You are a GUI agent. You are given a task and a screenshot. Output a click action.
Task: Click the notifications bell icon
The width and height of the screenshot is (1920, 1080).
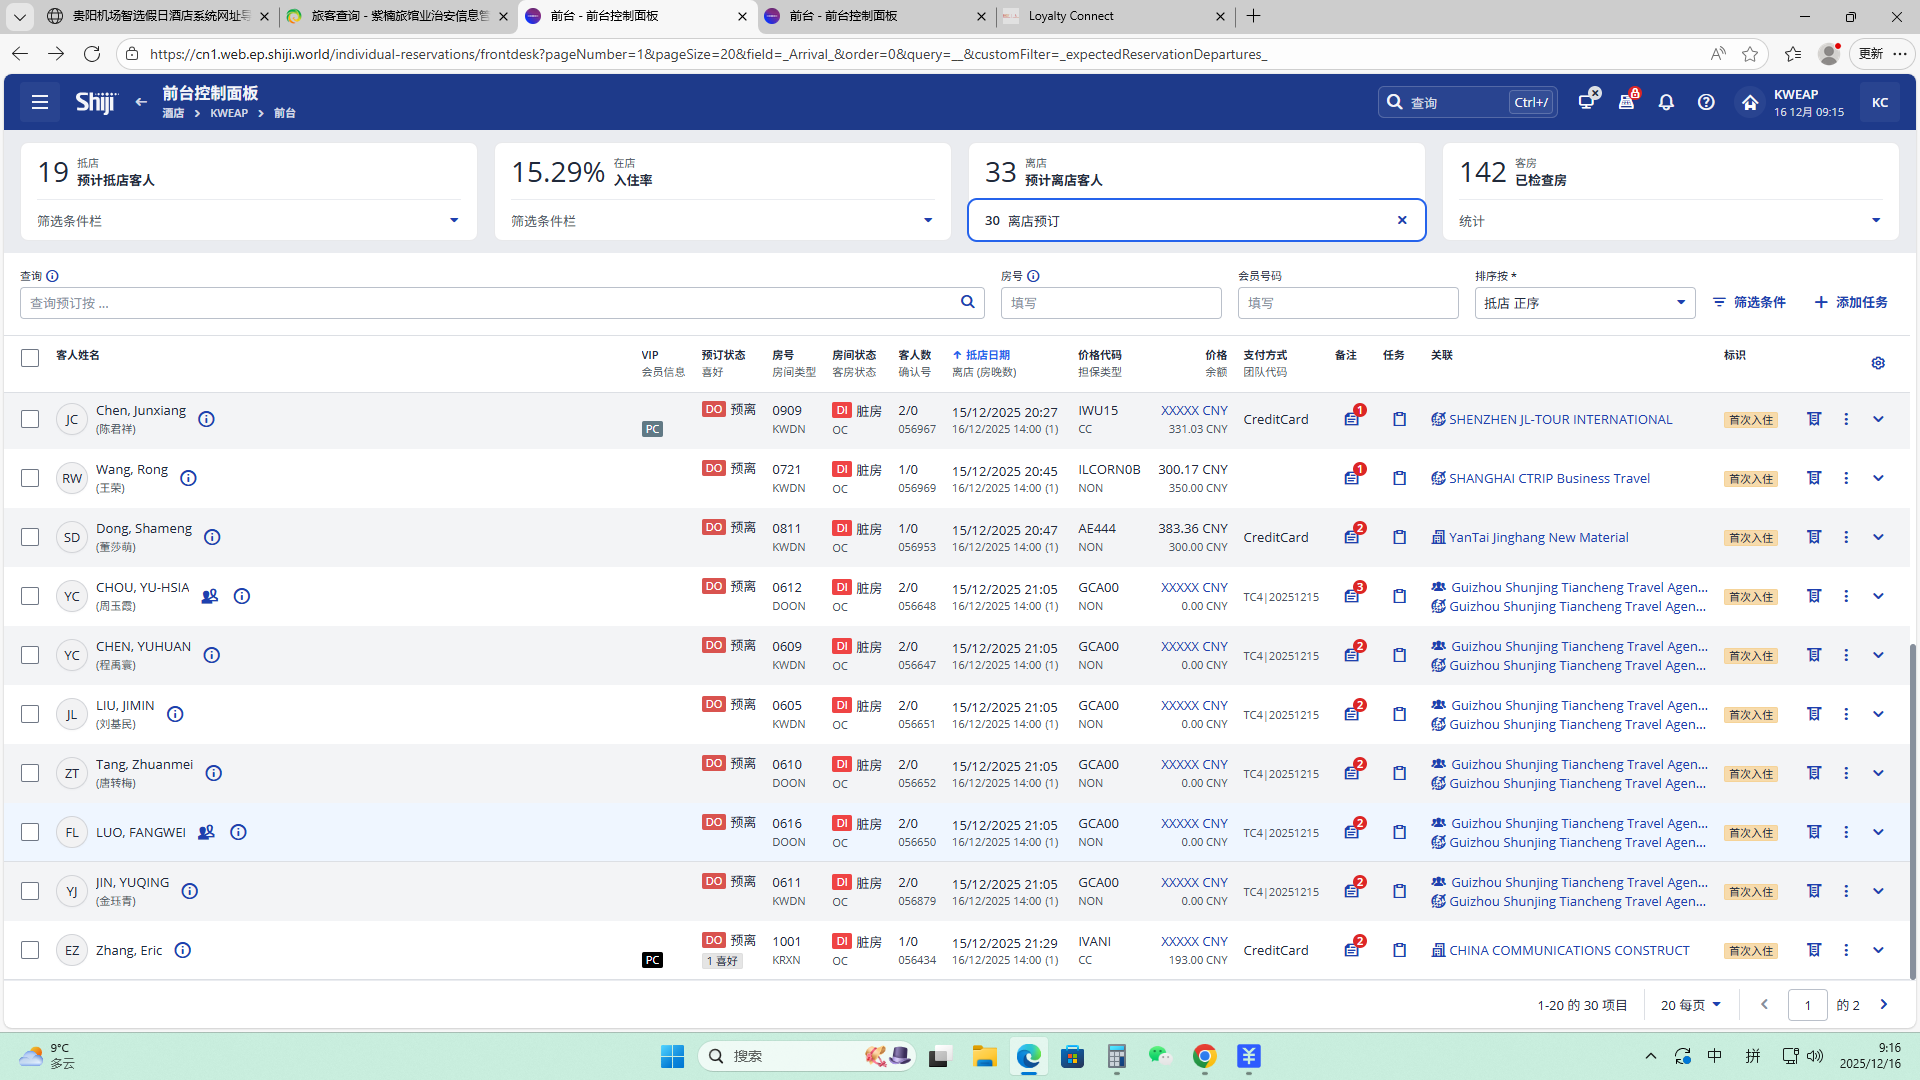(x=1666, y=102)
